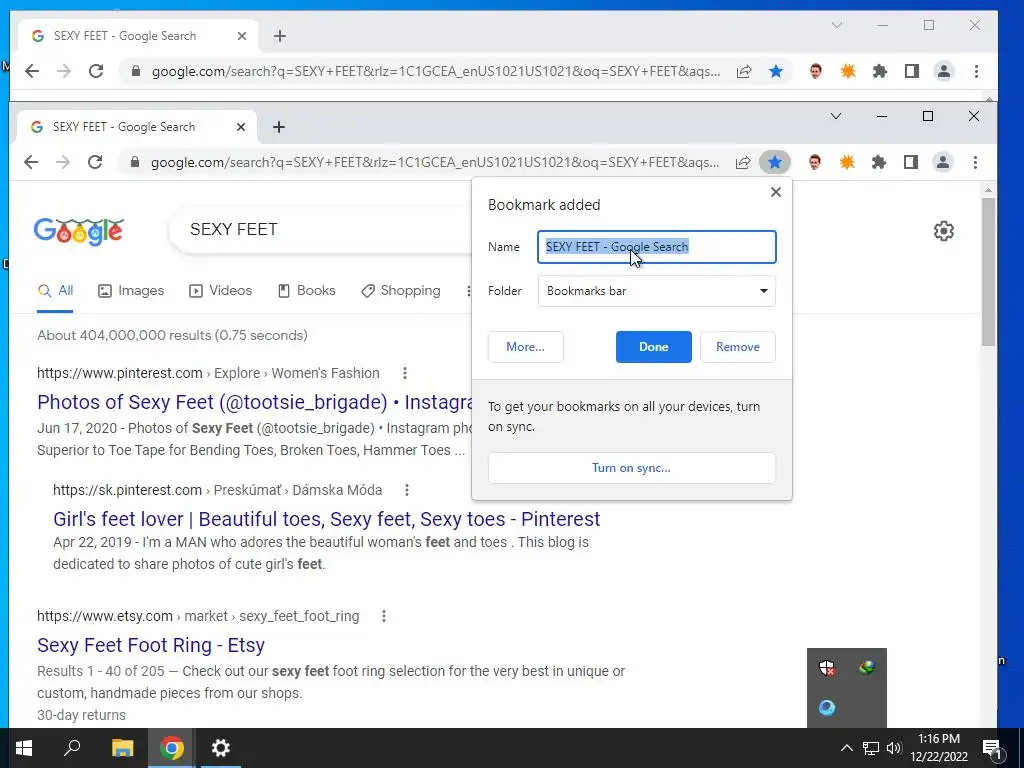
Task: Open the Windows Security tray icon
Action: coord(827,667)
